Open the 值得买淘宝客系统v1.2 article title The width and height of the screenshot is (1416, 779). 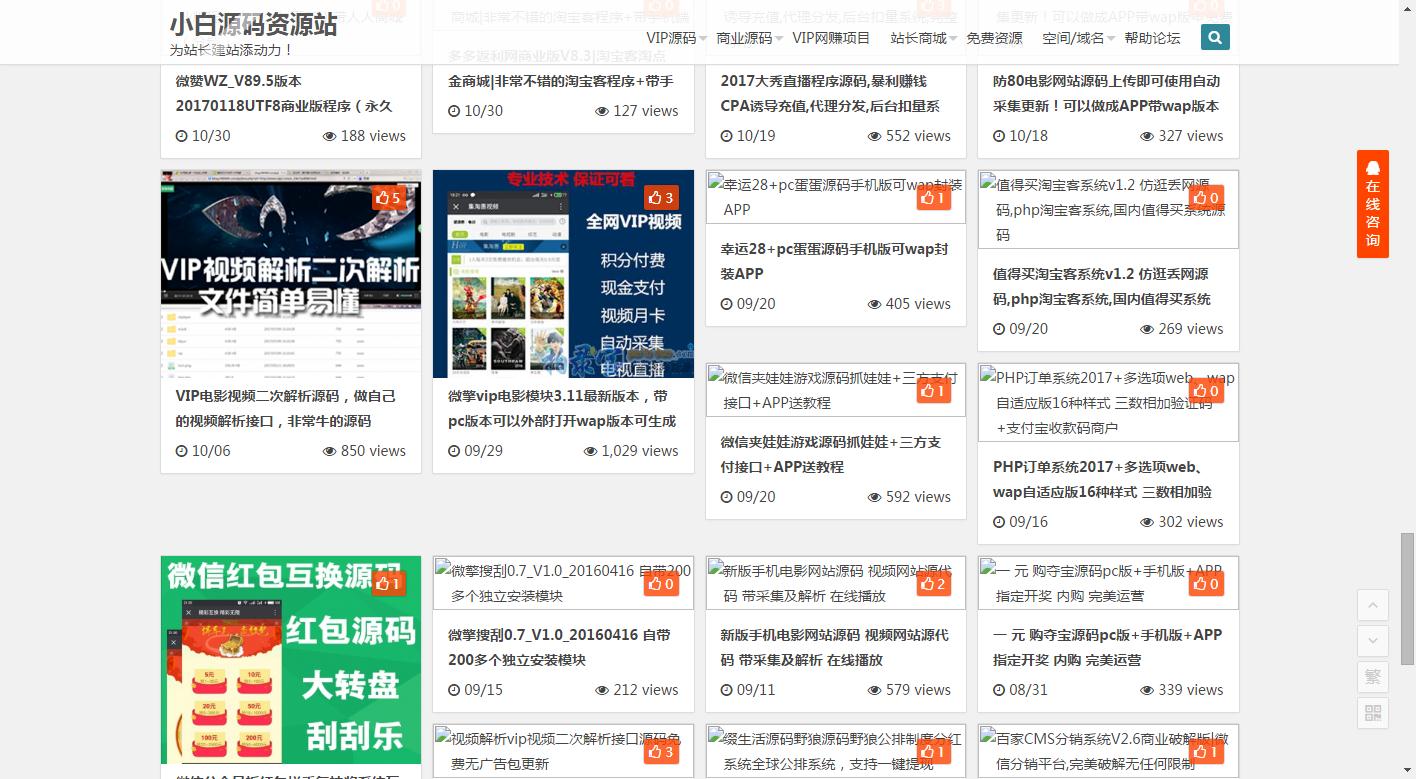[1101, 286]
